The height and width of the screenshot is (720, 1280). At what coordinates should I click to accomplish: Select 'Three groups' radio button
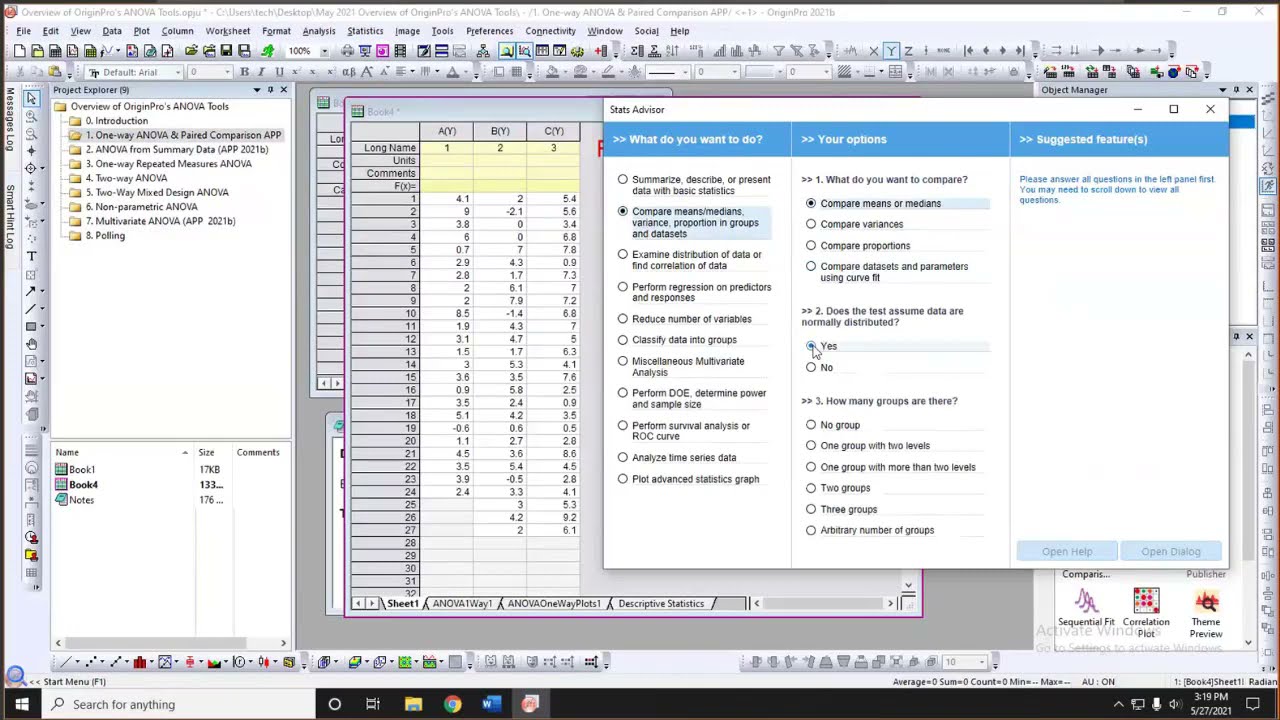click(x=811, y=509)
